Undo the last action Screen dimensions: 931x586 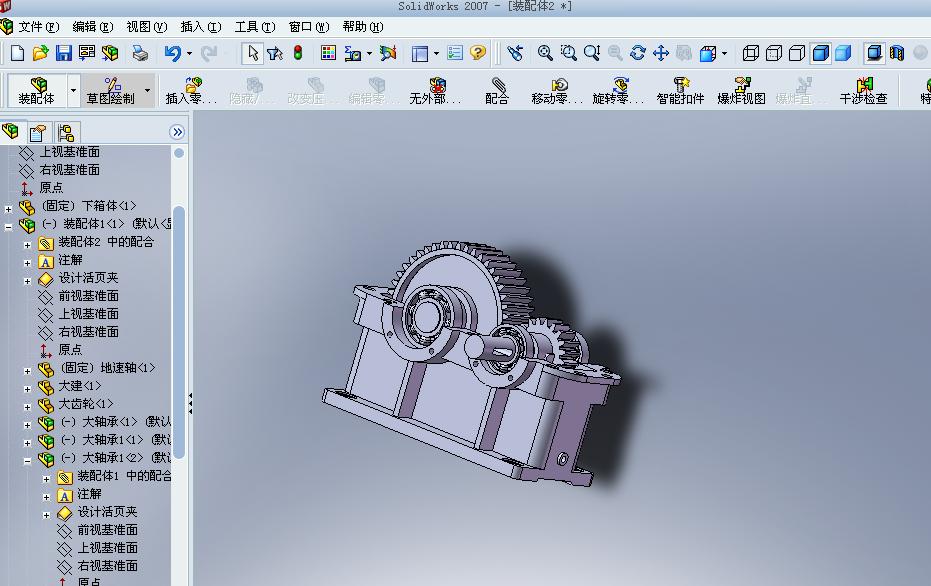(173, 53)
